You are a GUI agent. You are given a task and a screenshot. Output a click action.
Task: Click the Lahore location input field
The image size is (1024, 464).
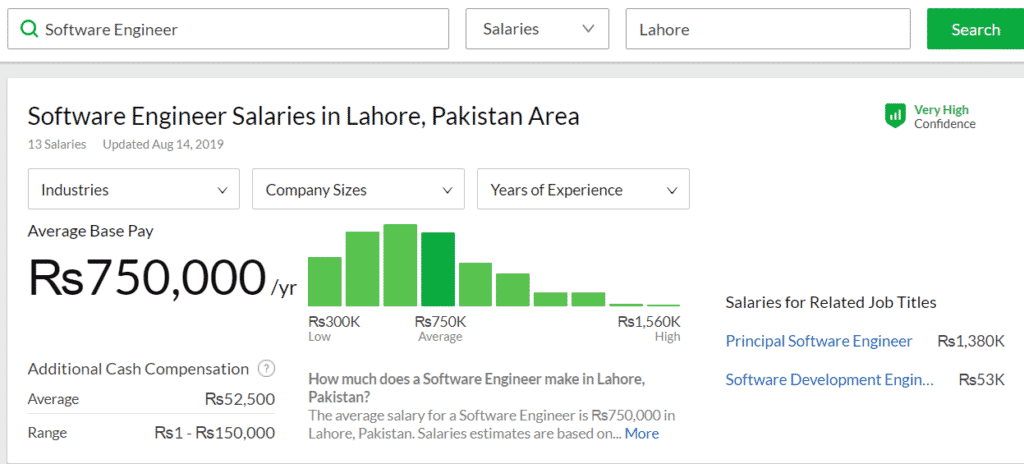tap(767, 29)
